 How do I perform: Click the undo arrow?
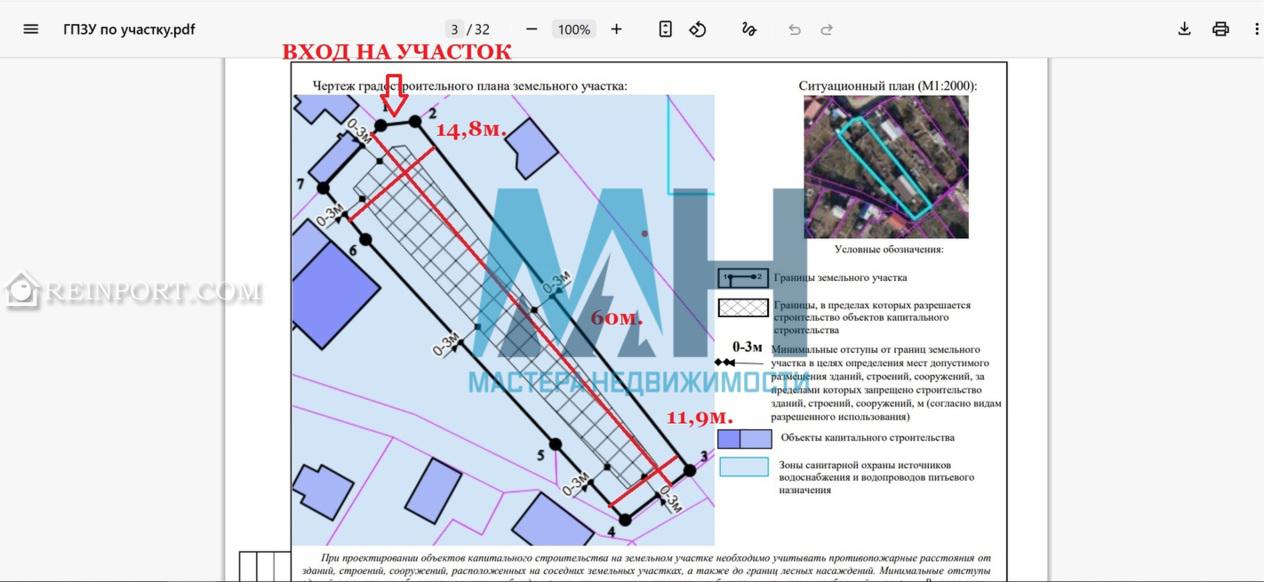point(794,29)
